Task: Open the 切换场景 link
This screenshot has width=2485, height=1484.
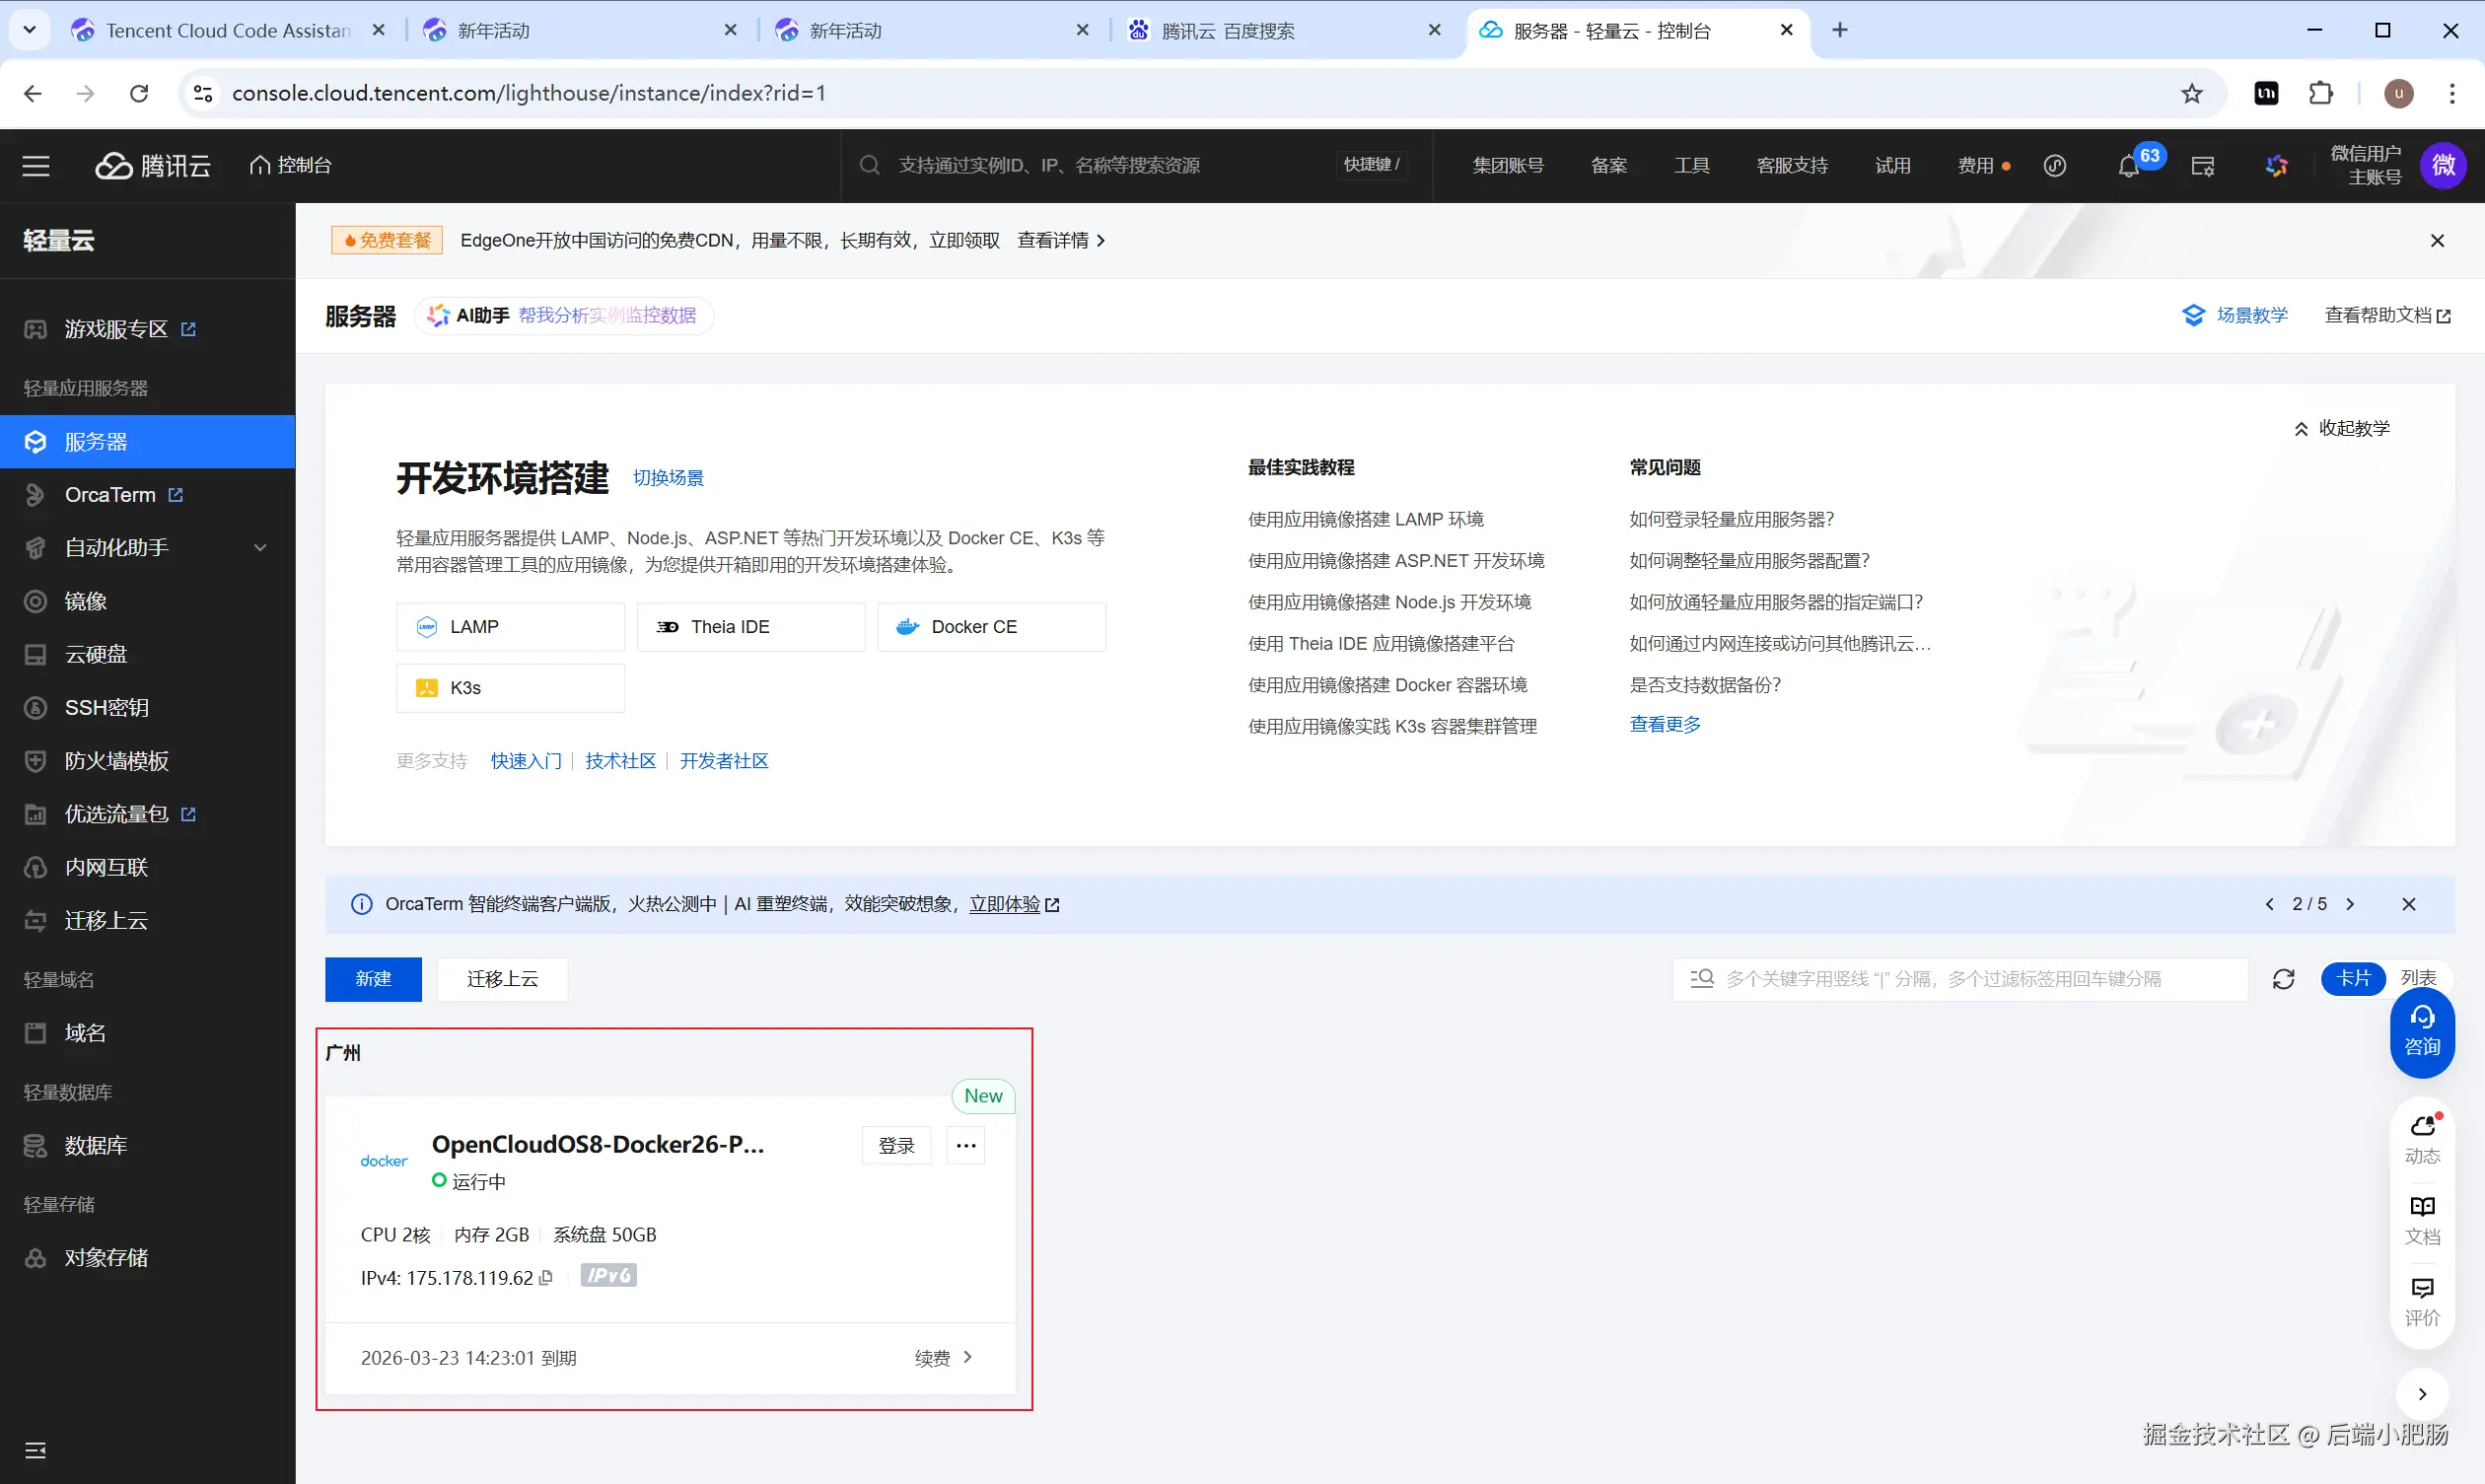Action: coord(668,477)
